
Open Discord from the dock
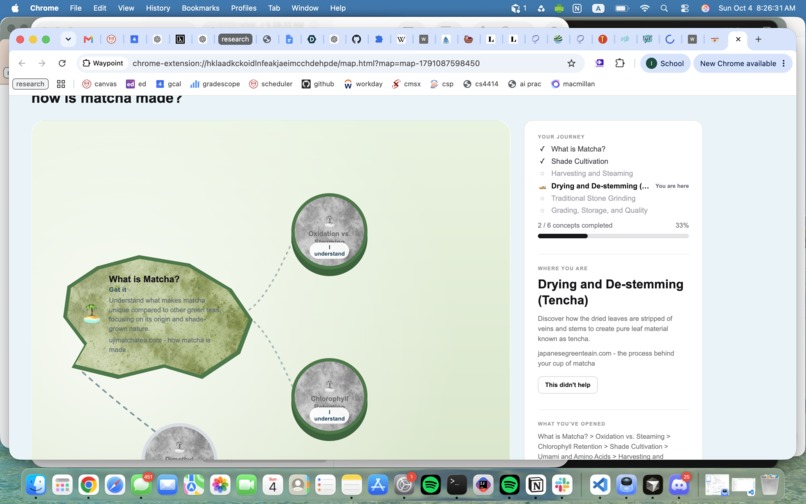(x=679, y=484)
